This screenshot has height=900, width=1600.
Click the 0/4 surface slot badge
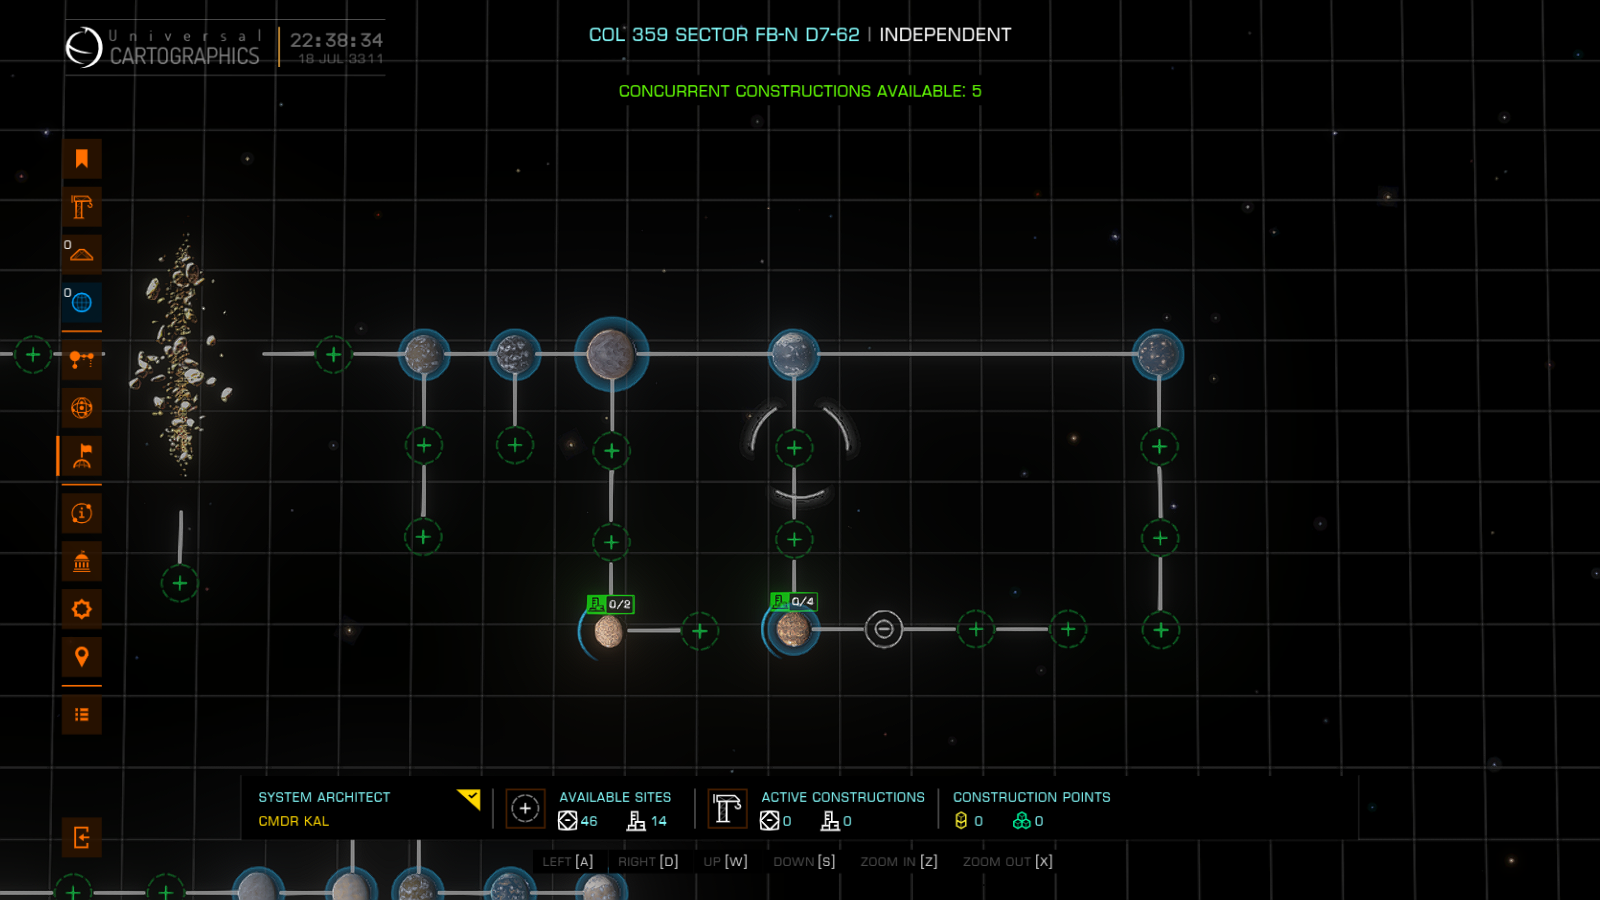coord(795,601)
